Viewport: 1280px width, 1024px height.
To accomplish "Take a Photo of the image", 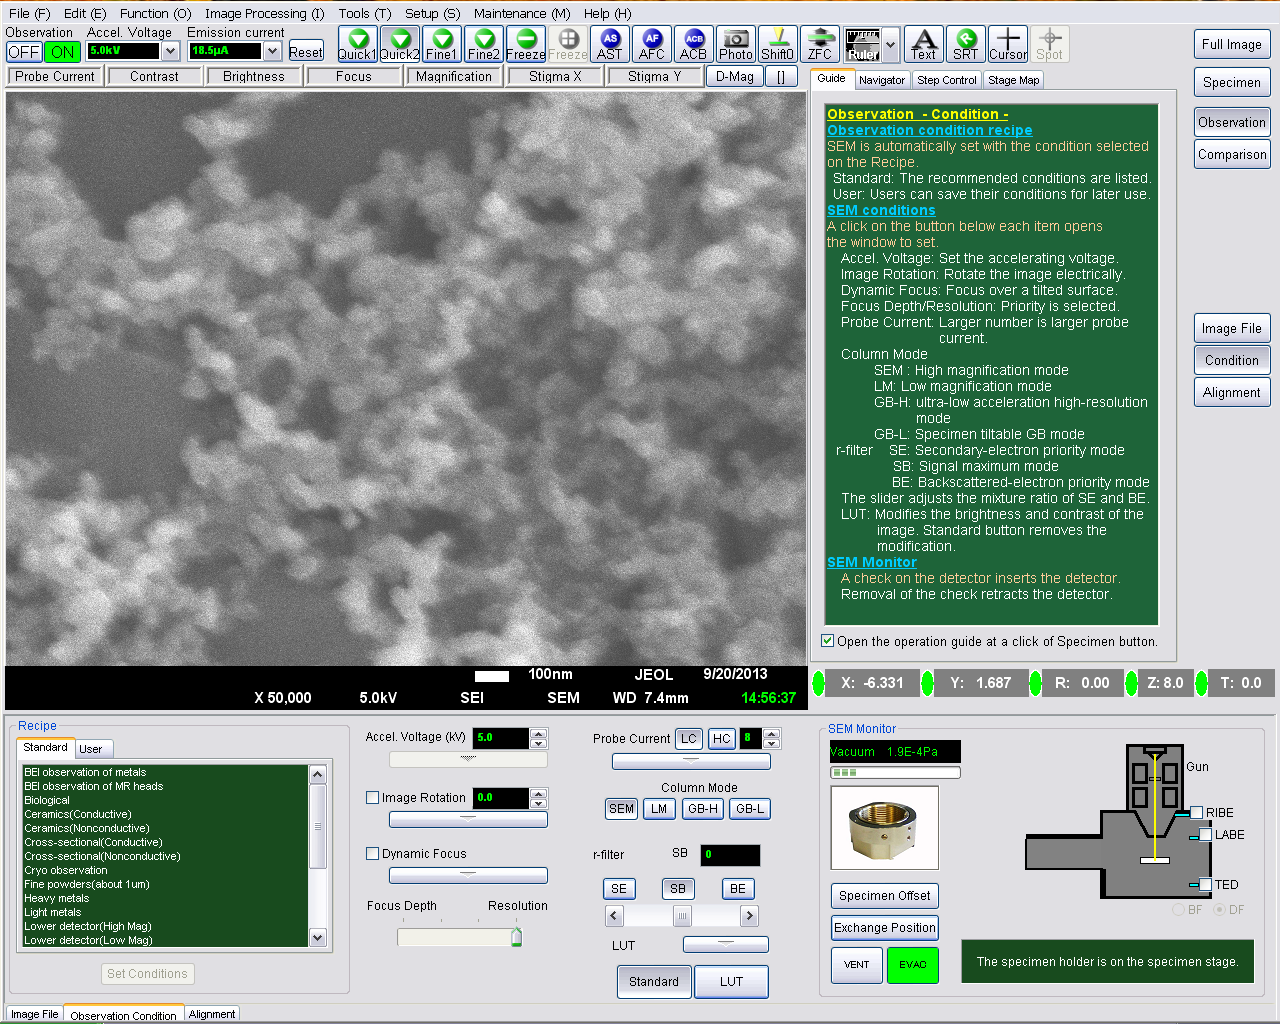I will pos(735,44).
